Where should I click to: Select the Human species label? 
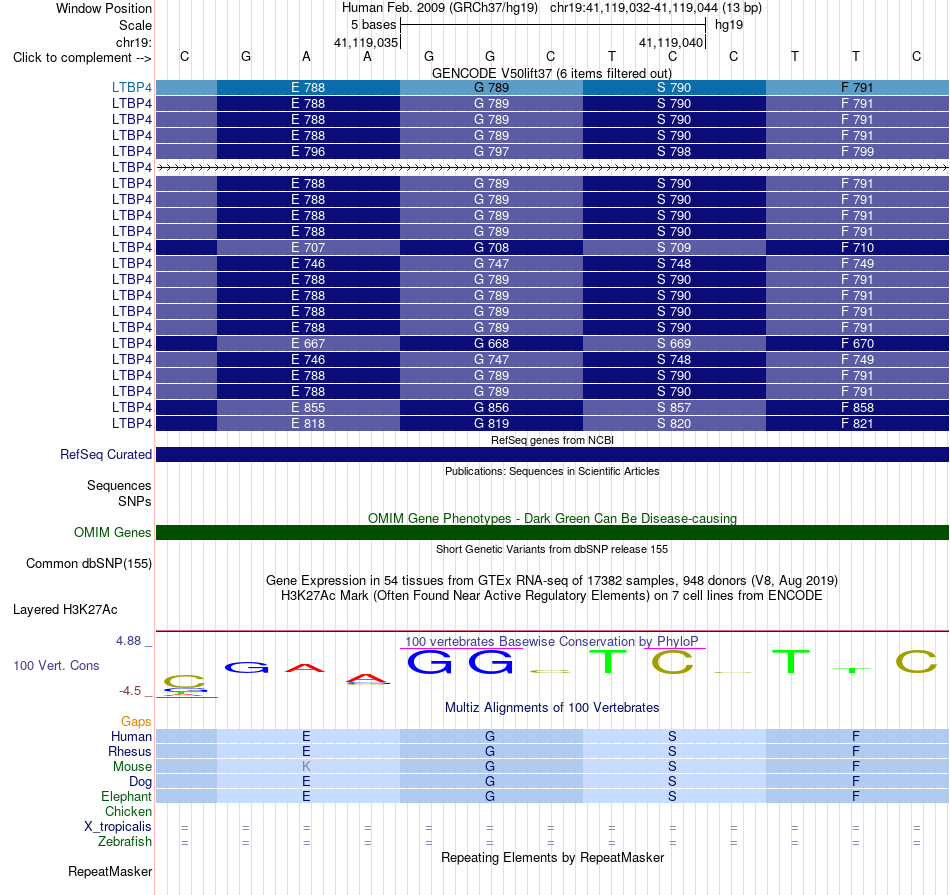pos(131,737)
